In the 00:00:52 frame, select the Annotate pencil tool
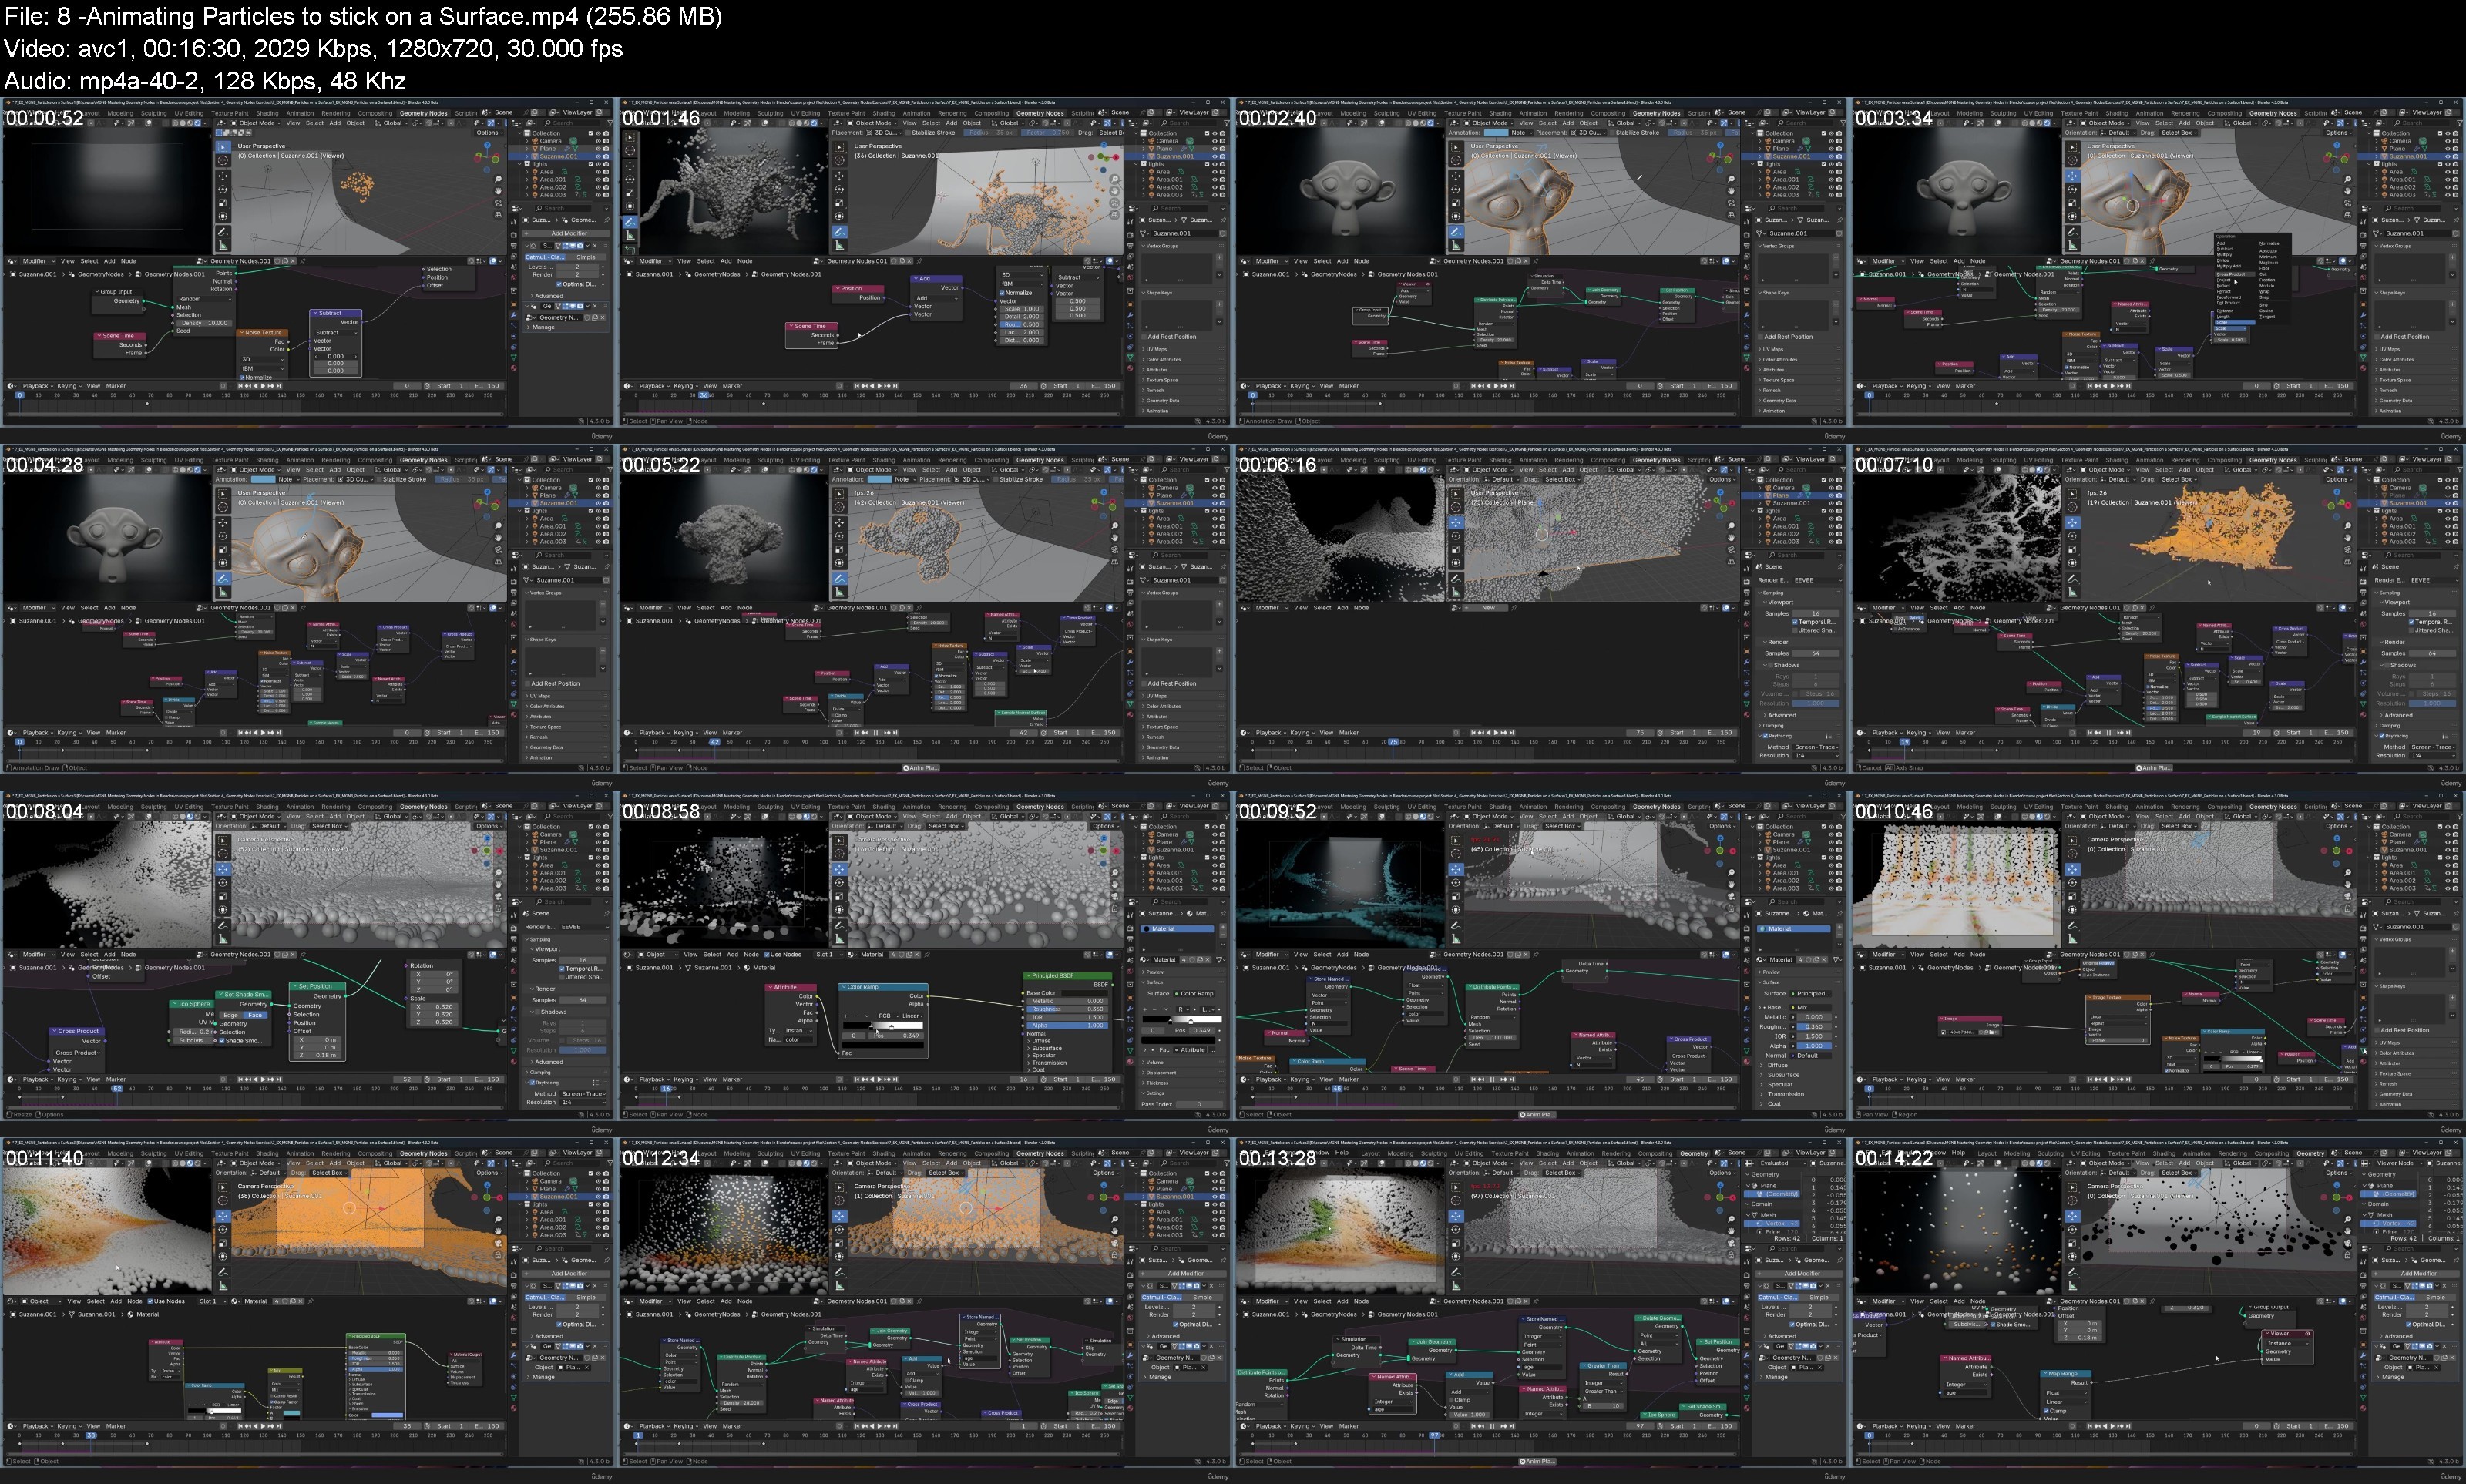 pos(223,233)
